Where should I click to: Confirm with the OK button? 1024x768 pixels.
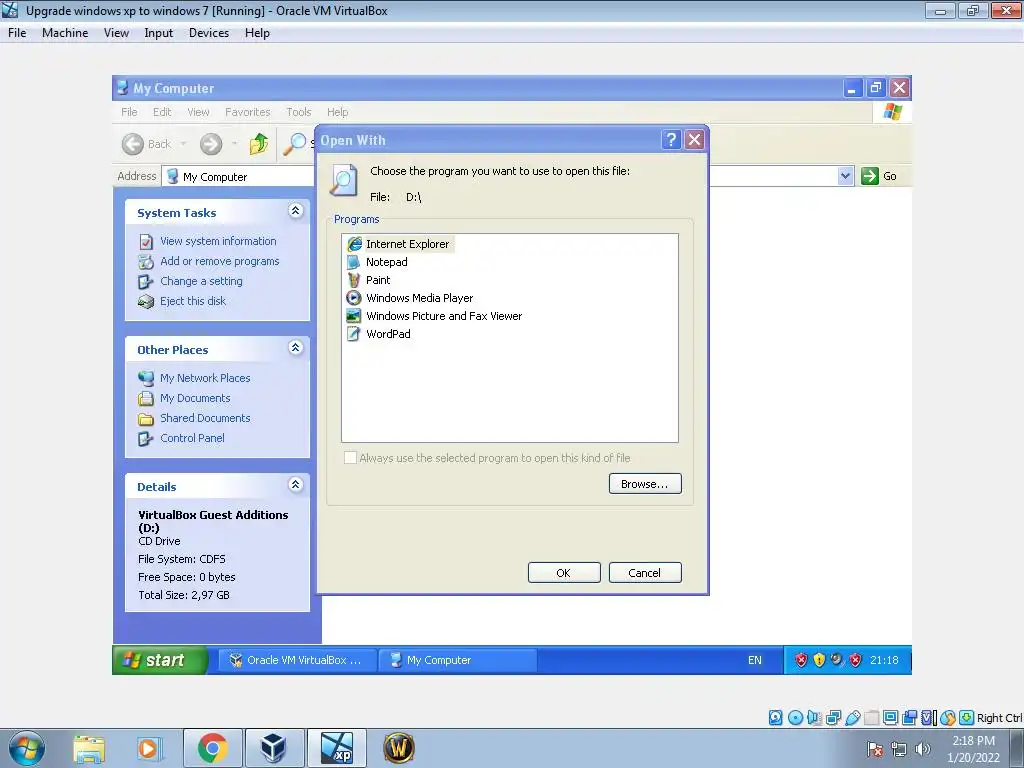(564, 573)
